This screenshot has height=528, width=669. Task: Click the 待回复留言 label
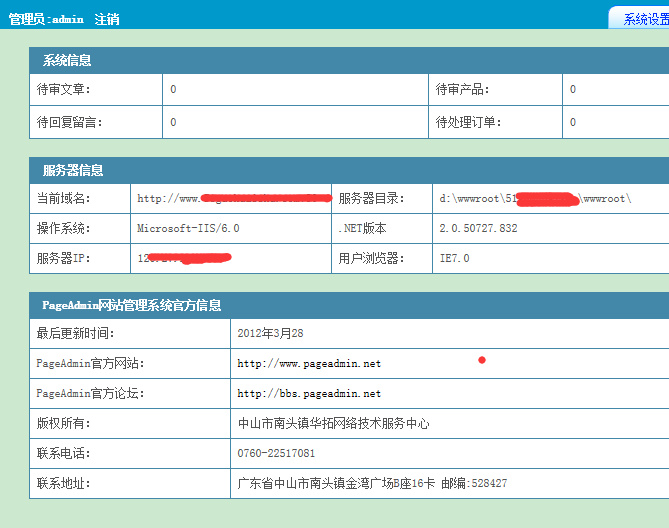click(69, 123)
